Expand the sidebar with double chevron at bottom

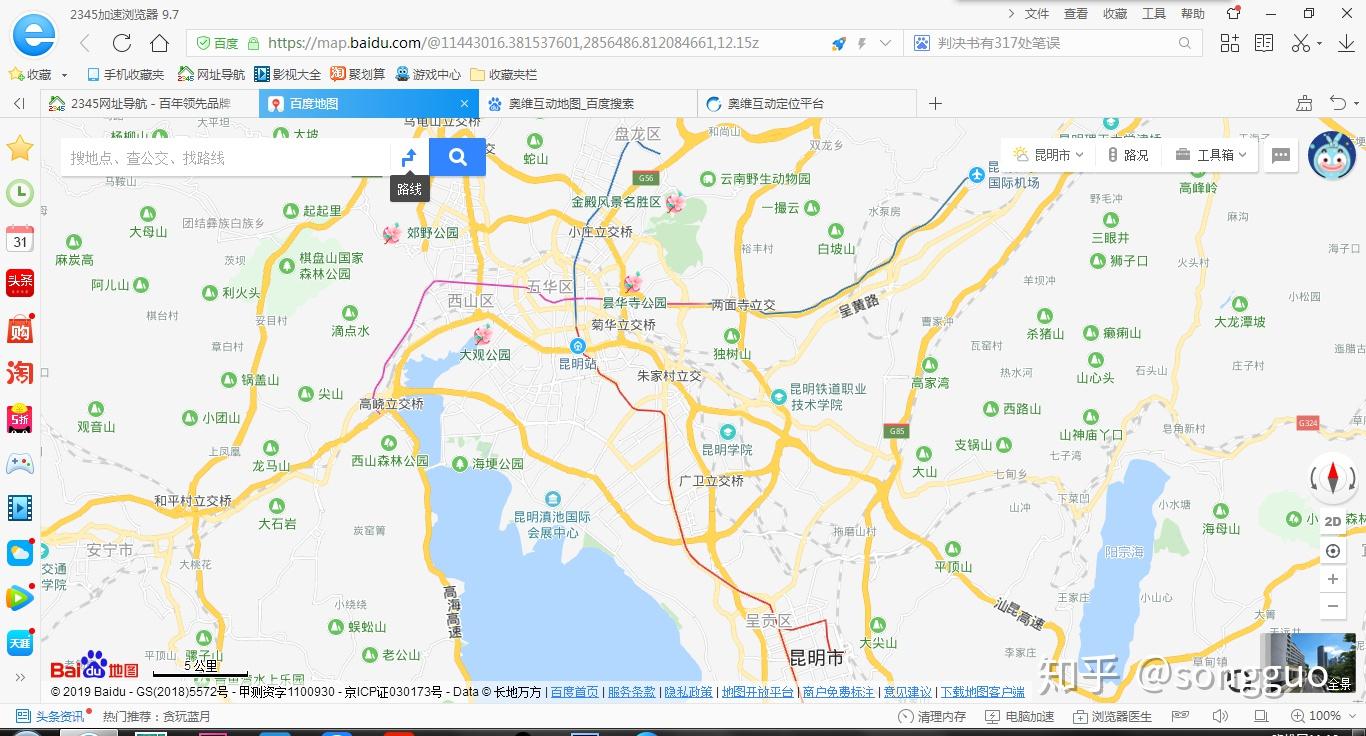pos(20,677)
